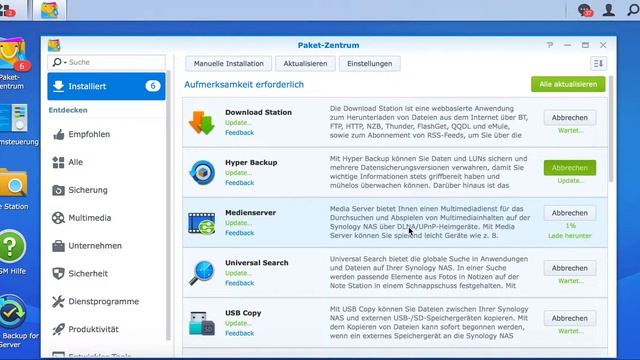Click the Download Station title text
Screen dimensions: 640x360
258,112
